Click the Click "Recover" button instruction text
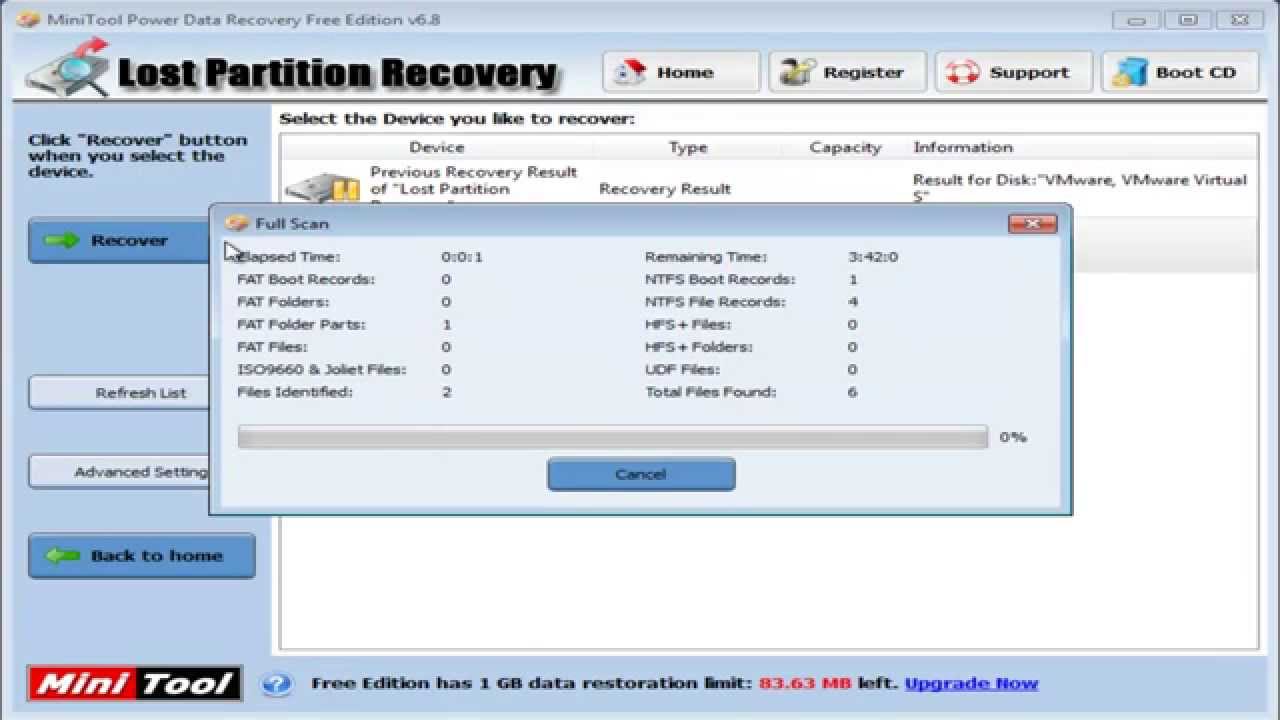This screenshot has width=1280, height=720. tap(137, 156)
